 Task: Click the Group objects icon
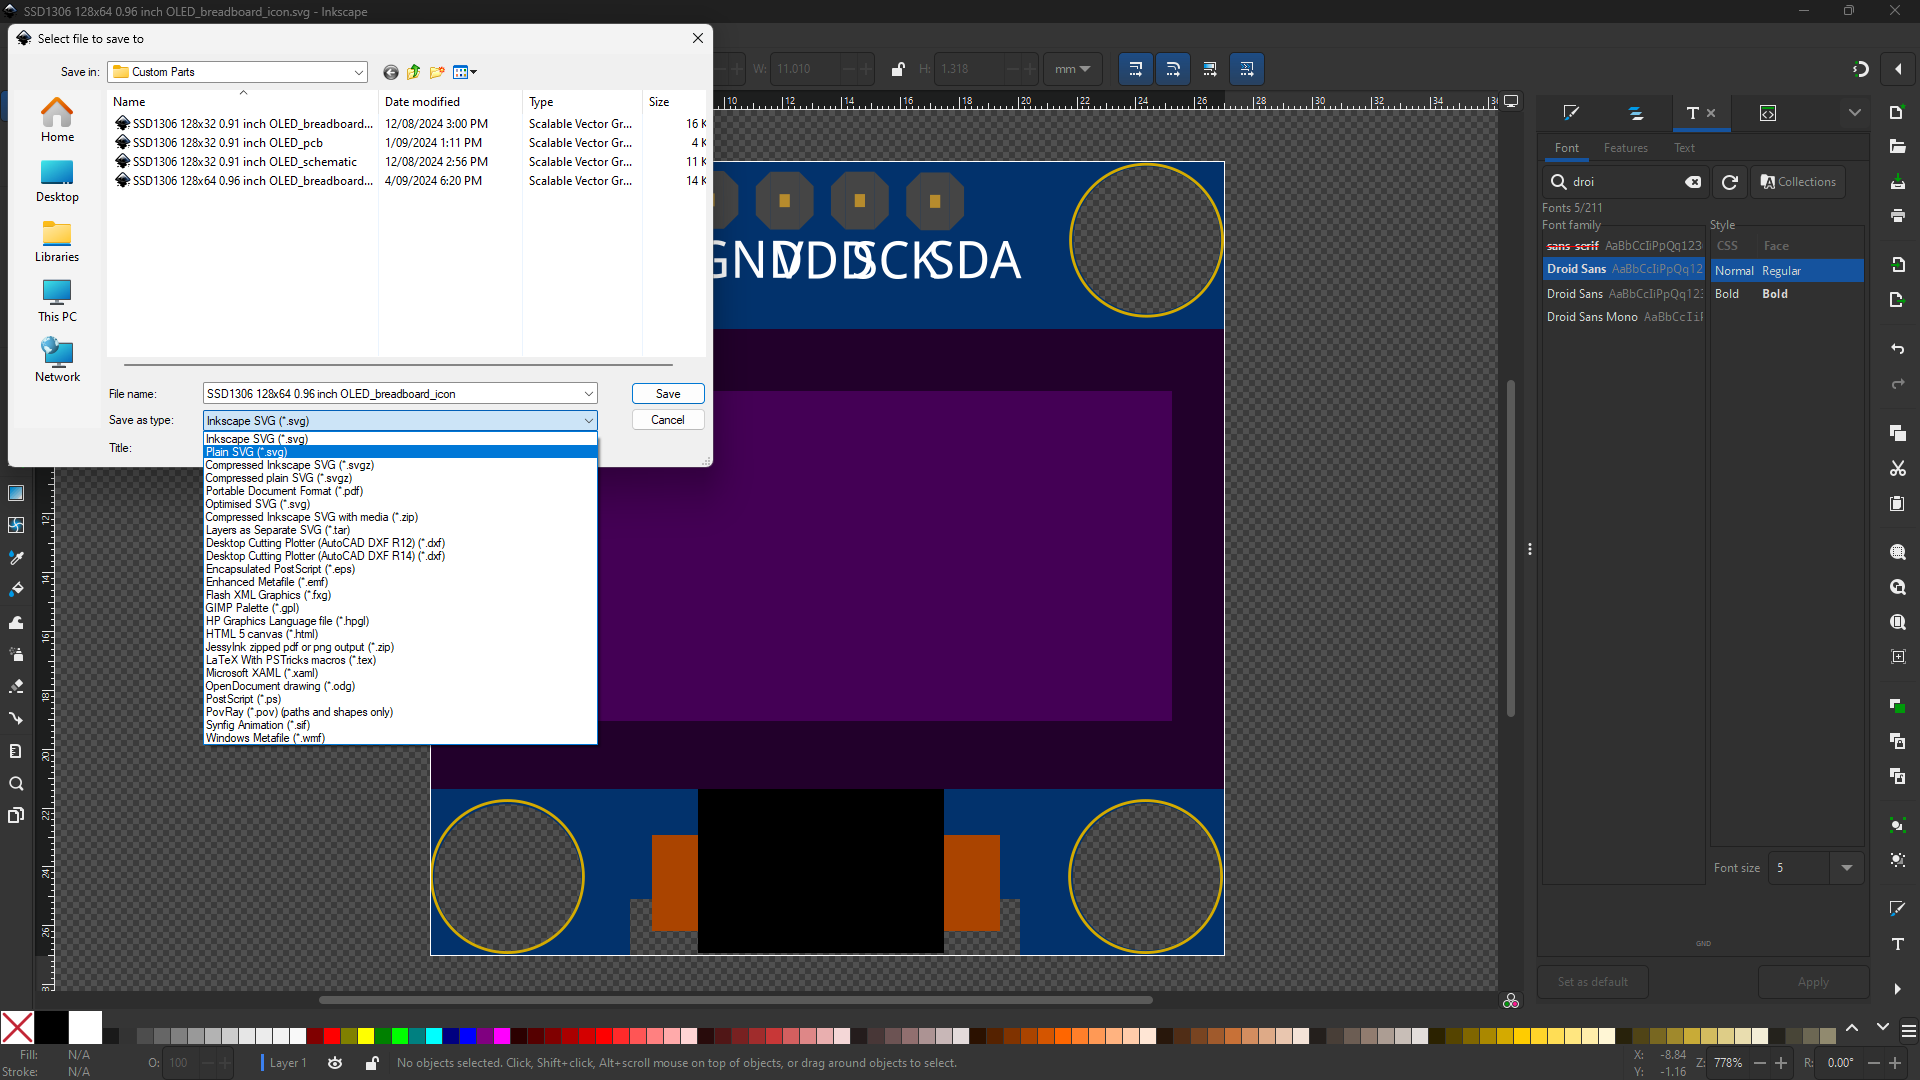coord(1897,826)
